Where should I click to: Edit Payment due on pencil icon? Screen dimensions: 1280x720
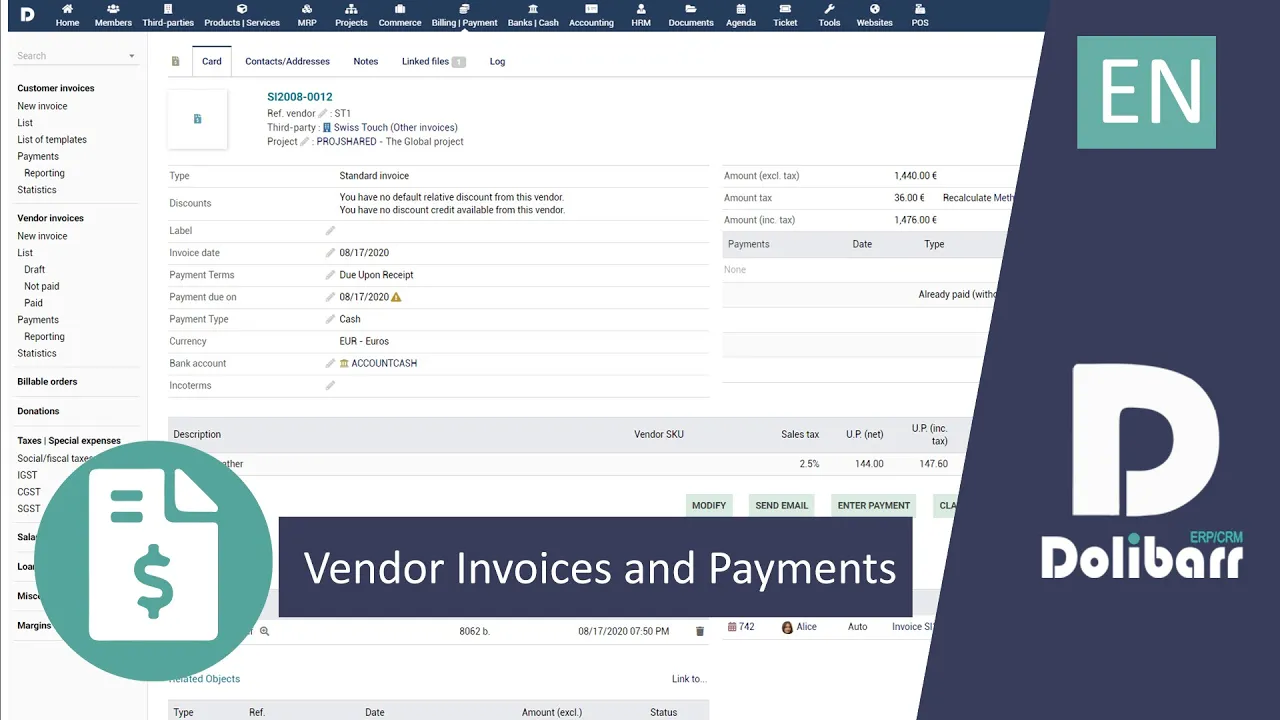click(330, 297)
